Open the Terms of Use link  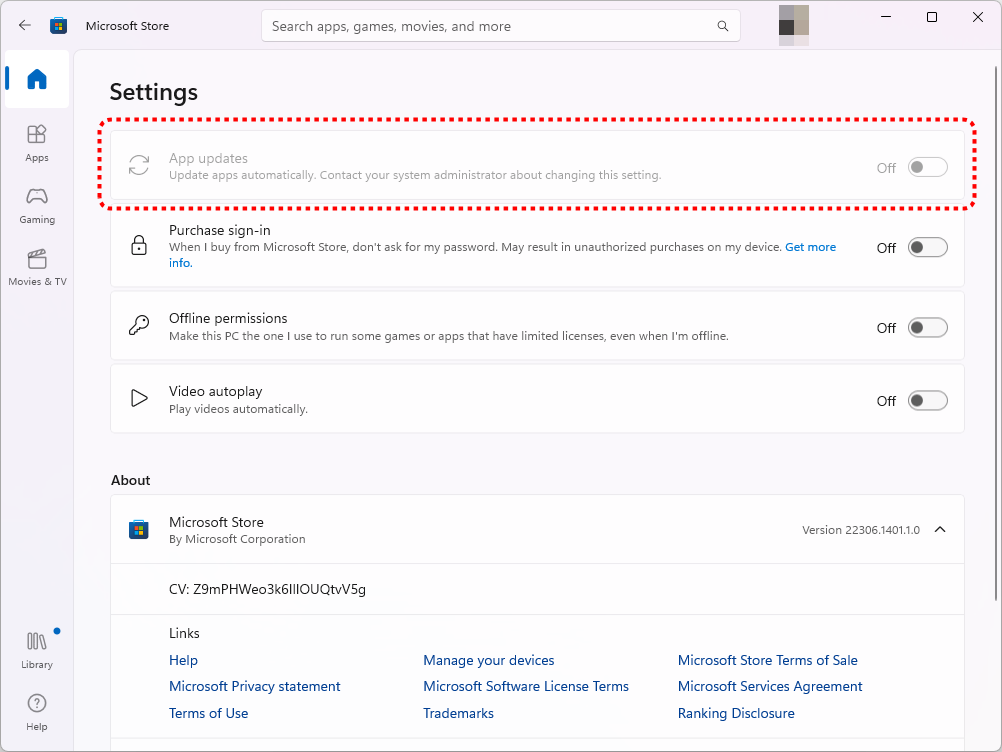click(x=208, y=713)
